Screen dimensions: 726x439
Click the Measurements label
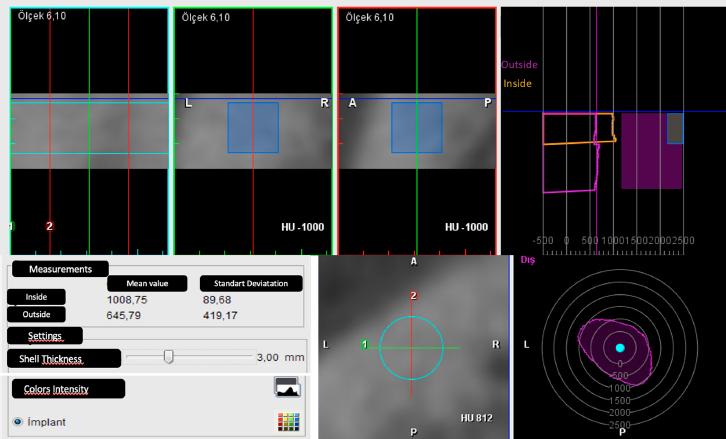(x=60, y=269)
